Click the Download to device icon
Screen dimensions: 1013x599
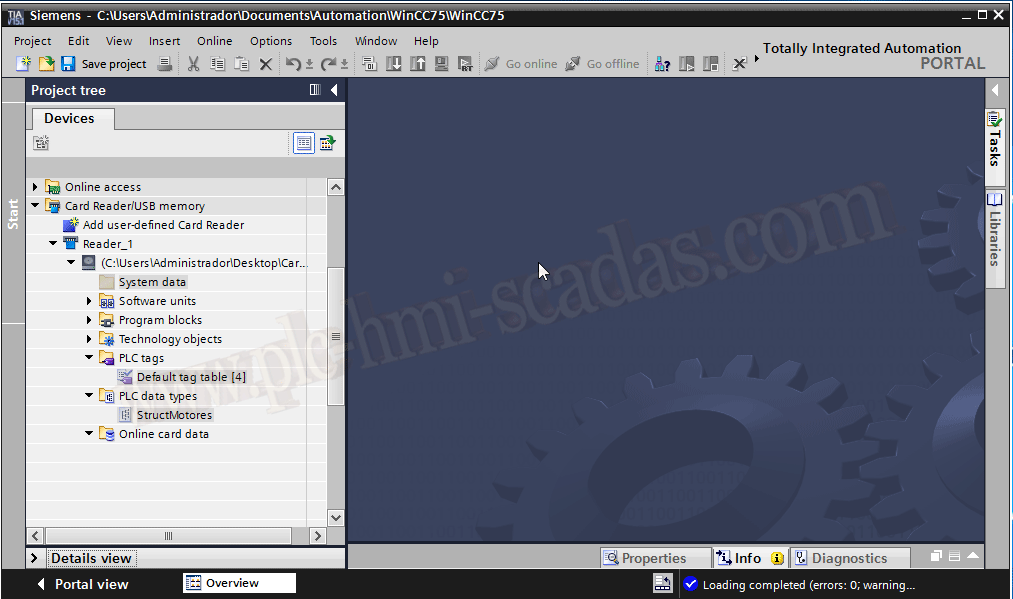coord(394,64)
